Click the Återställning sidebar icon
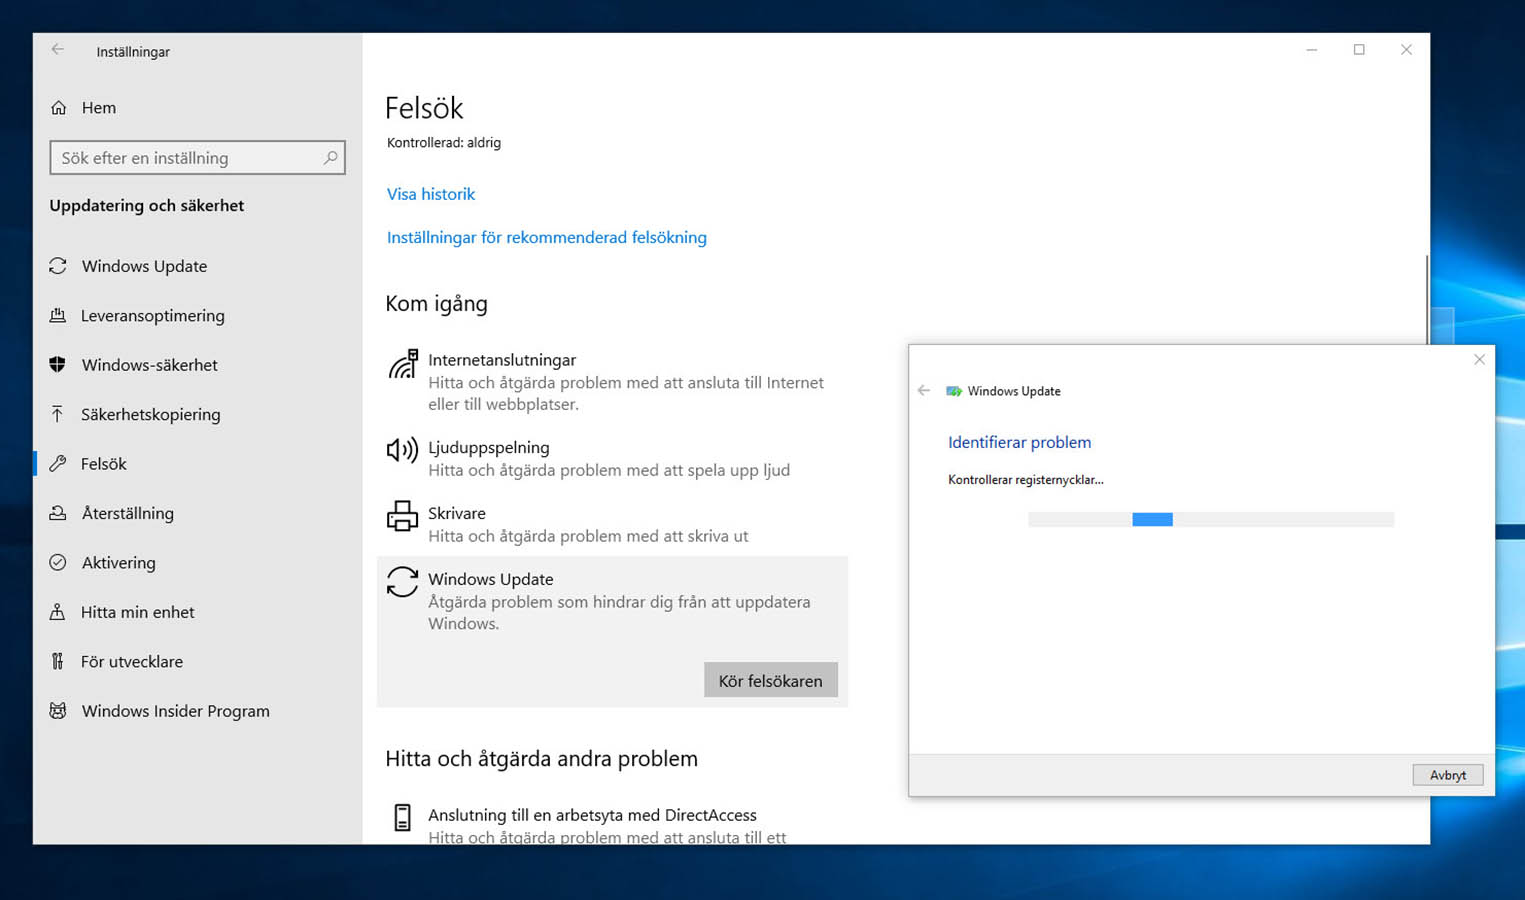The width and height of the screenshot is (1525, 900). (x=60, y=513)
